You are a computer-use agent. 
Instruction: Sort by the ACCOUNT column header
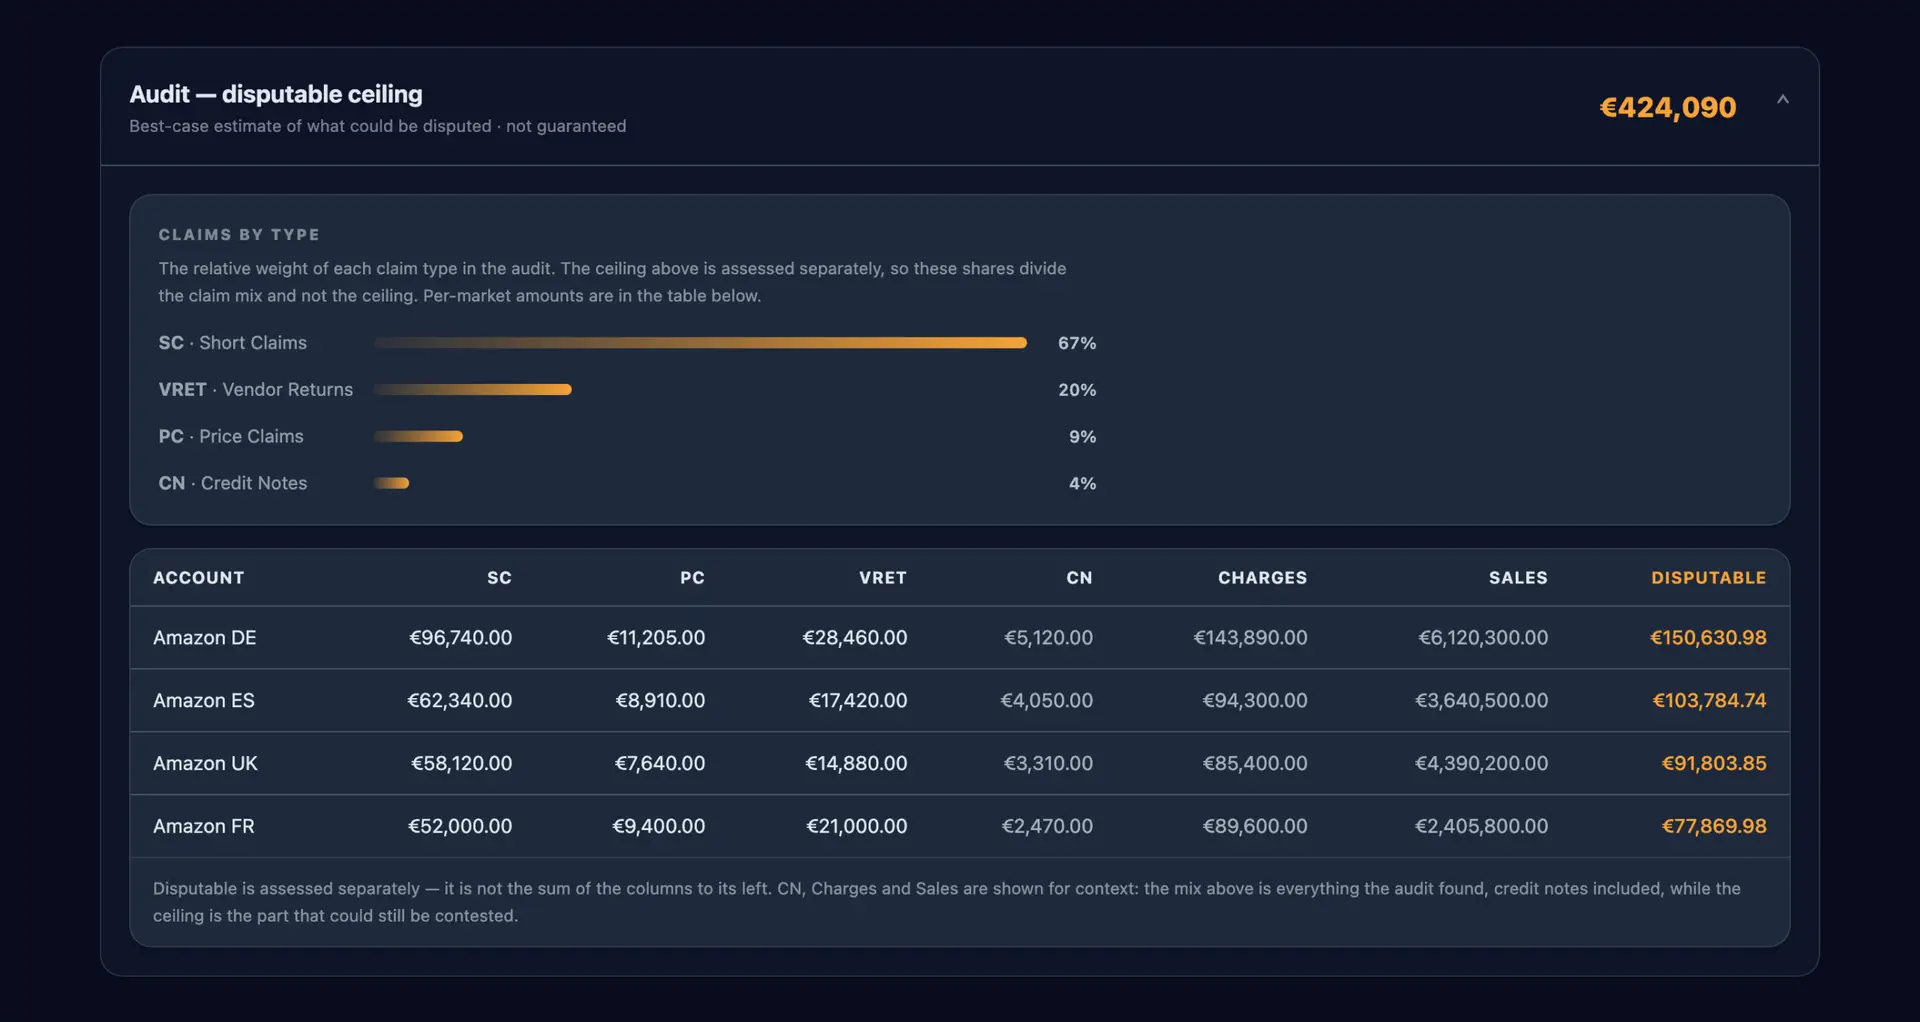tap(198, 578)
